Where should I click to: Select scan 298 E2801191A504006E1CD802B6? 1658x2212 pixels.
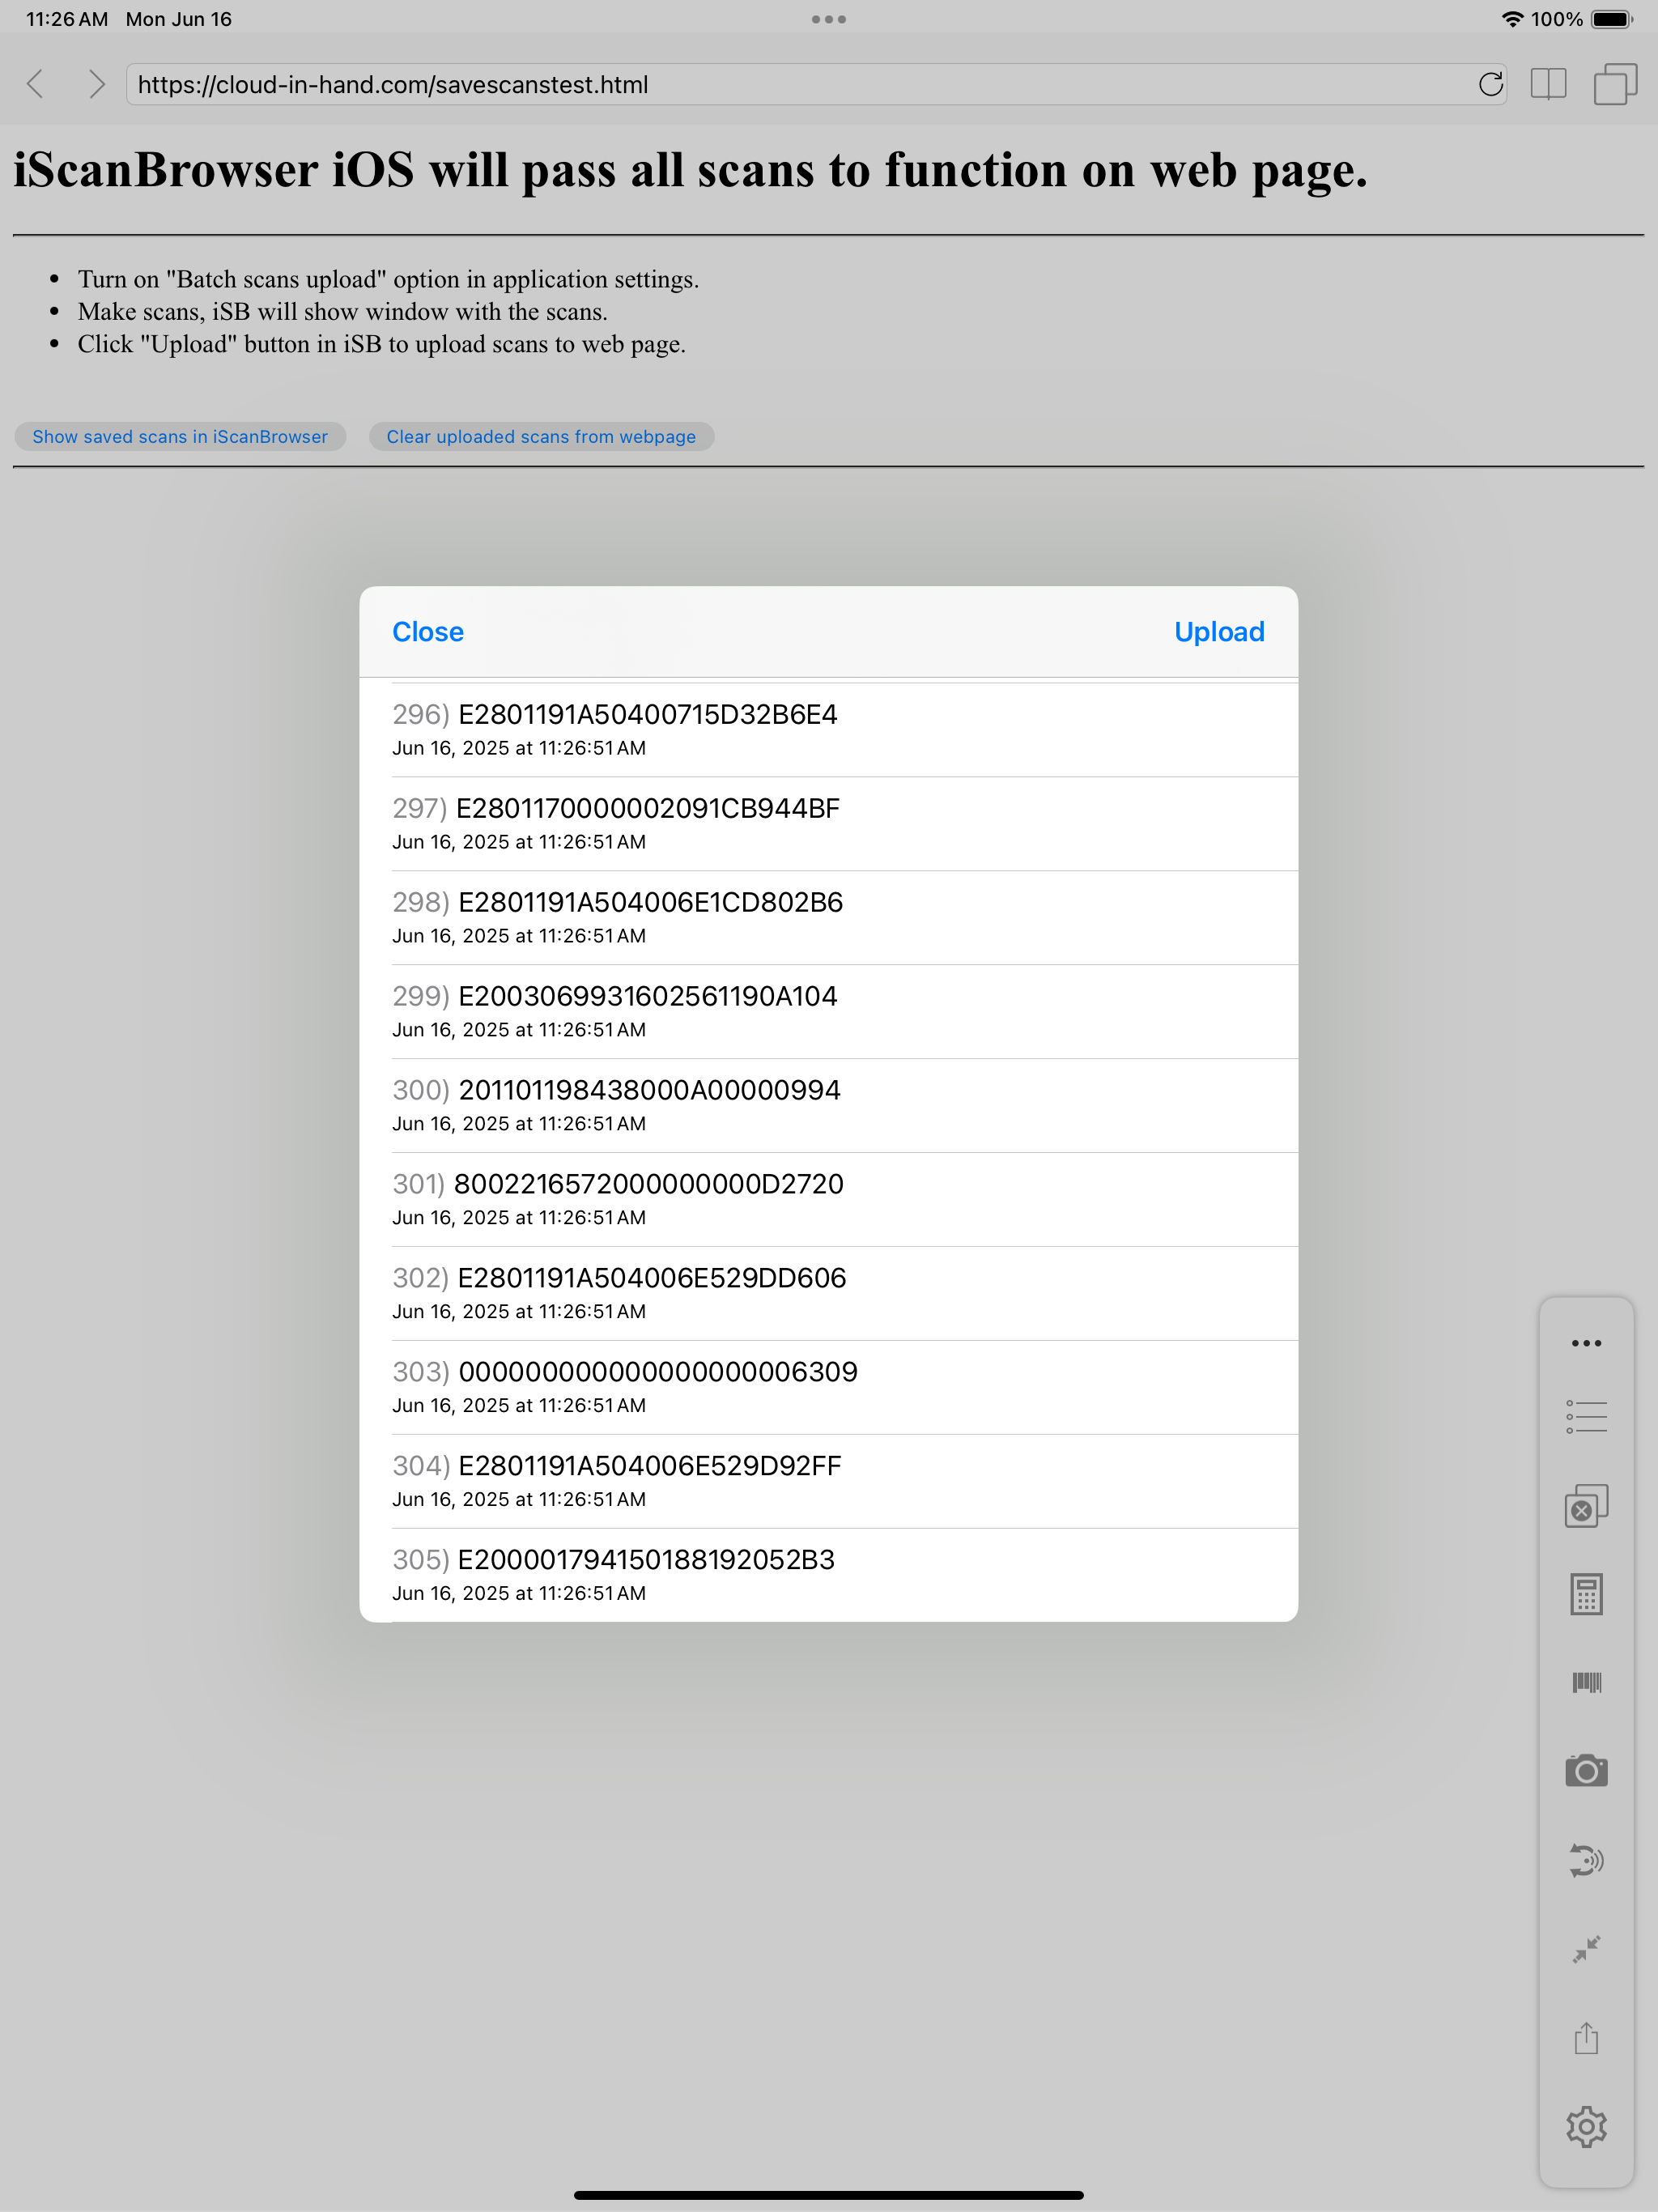click(x=829, y=918)
